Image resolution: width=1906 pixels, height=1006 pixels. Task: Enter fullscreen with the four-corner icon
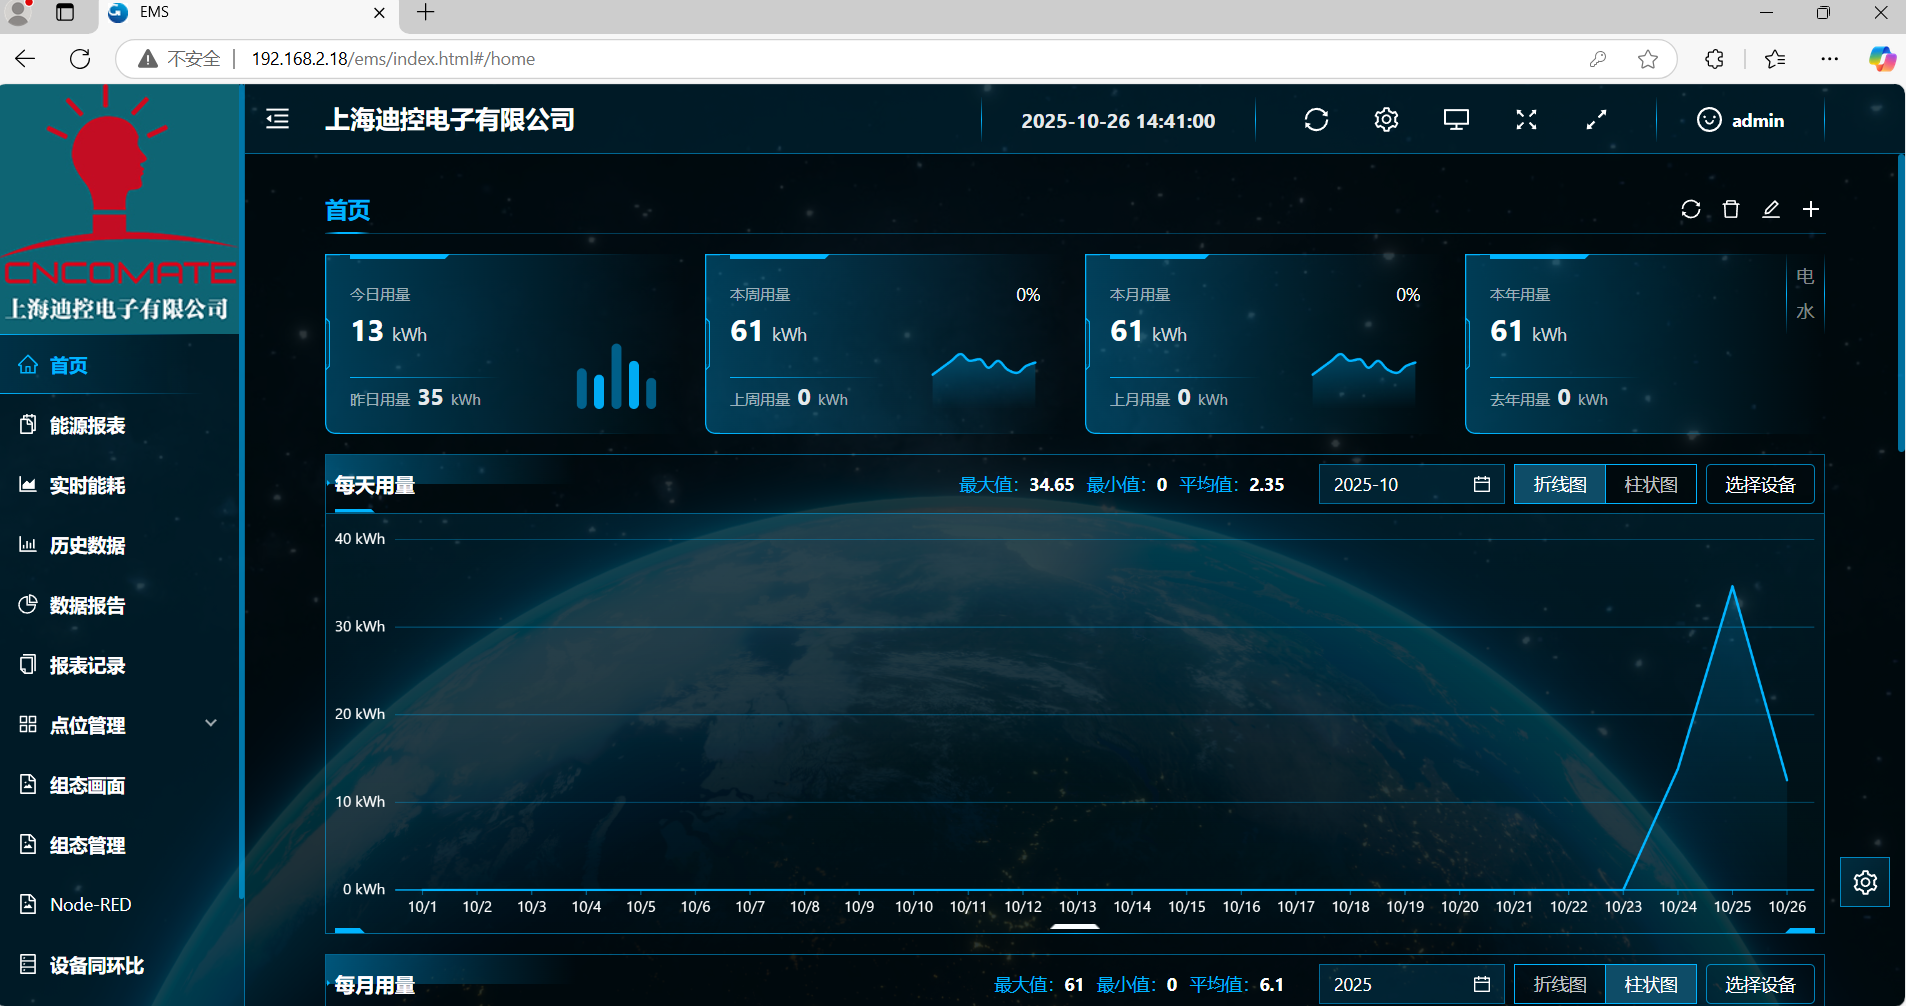point(1526,120)
